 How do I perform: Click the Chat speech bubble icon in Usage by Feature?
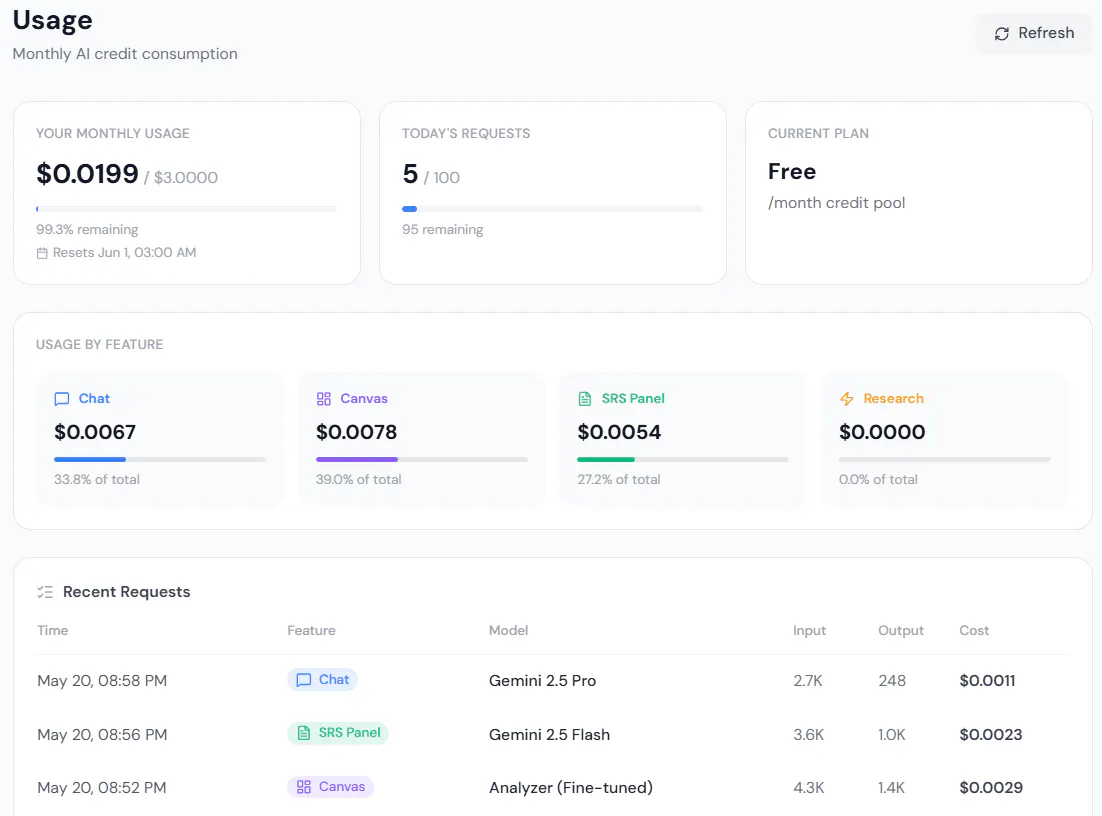pyautogui.click(x=62, y=399)
